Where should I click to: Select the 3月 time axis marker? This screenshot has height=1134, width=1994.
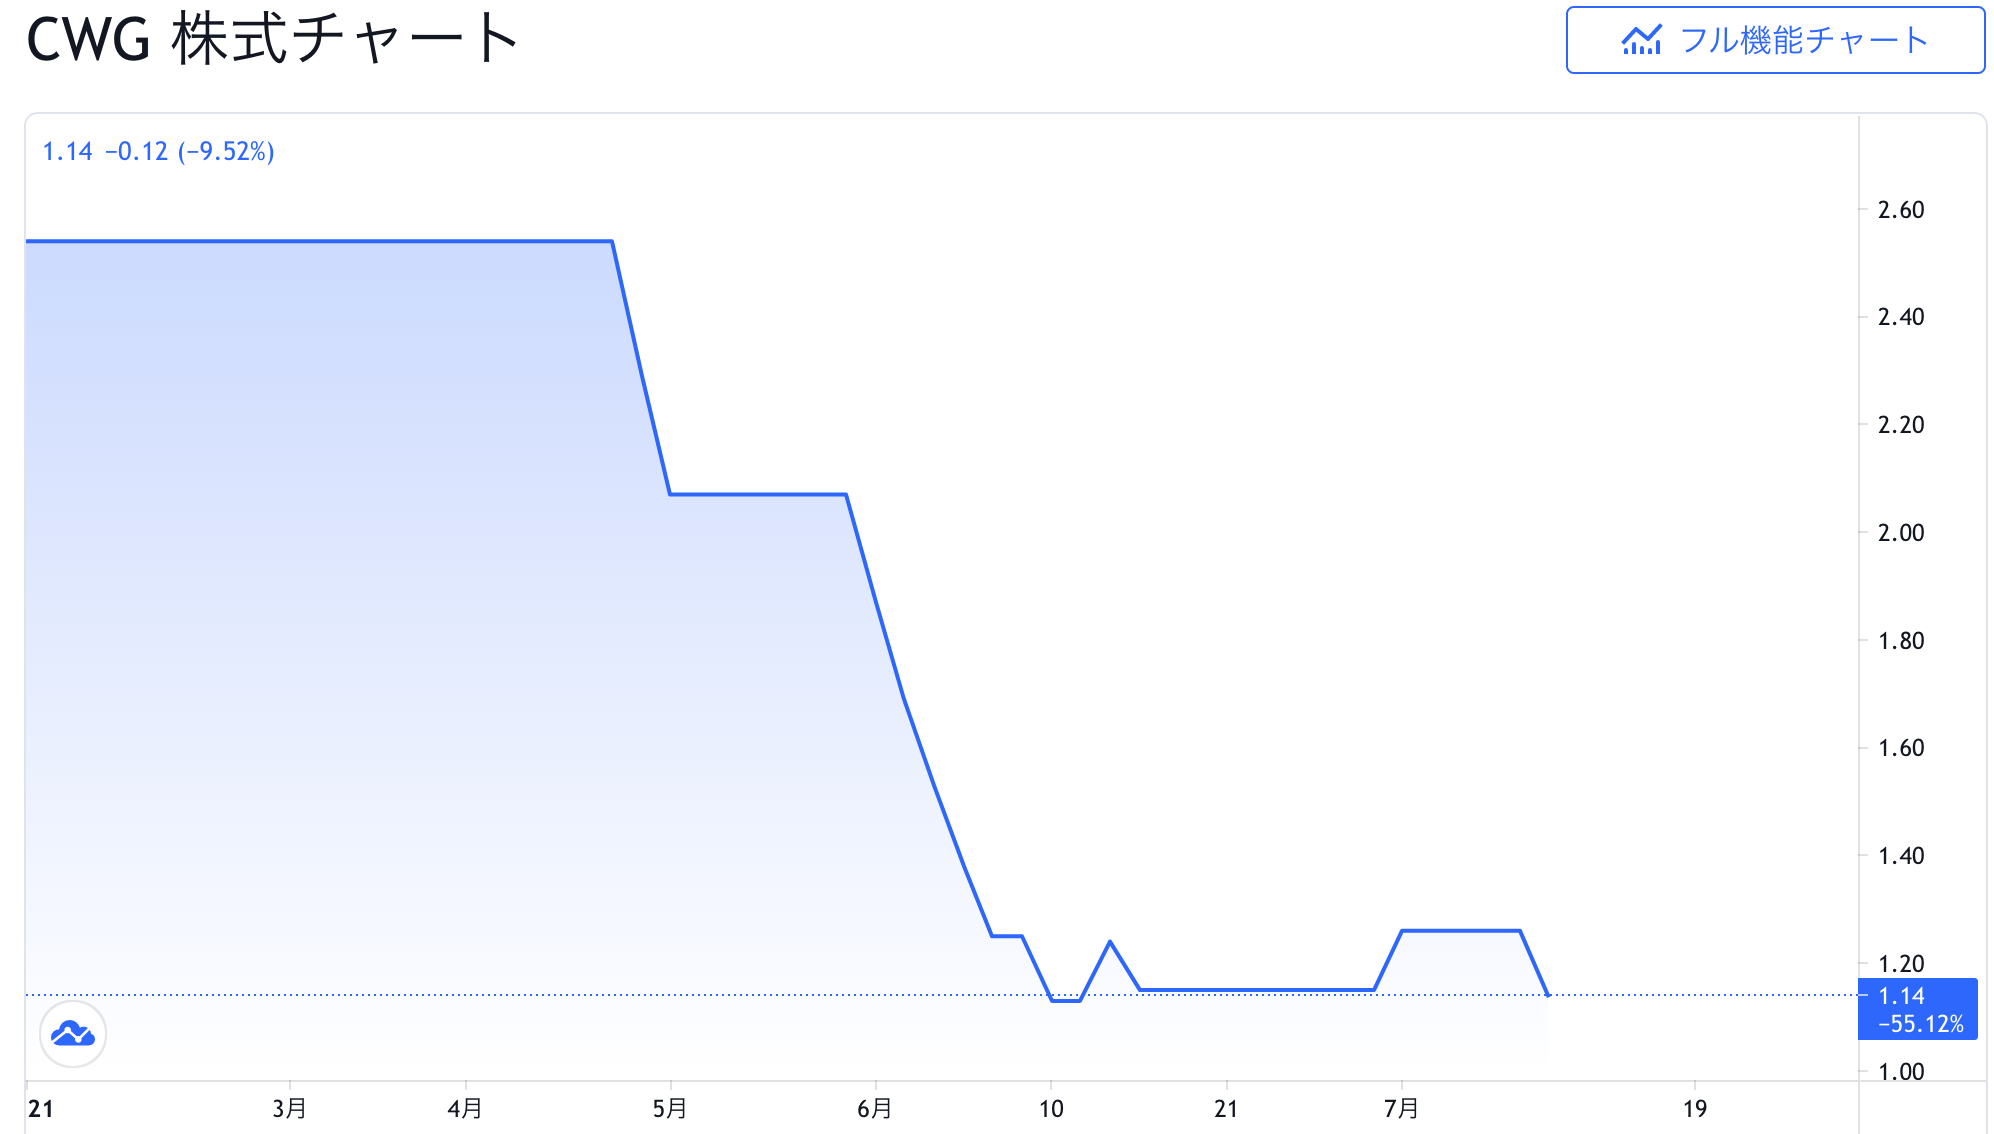(290, 1108)
